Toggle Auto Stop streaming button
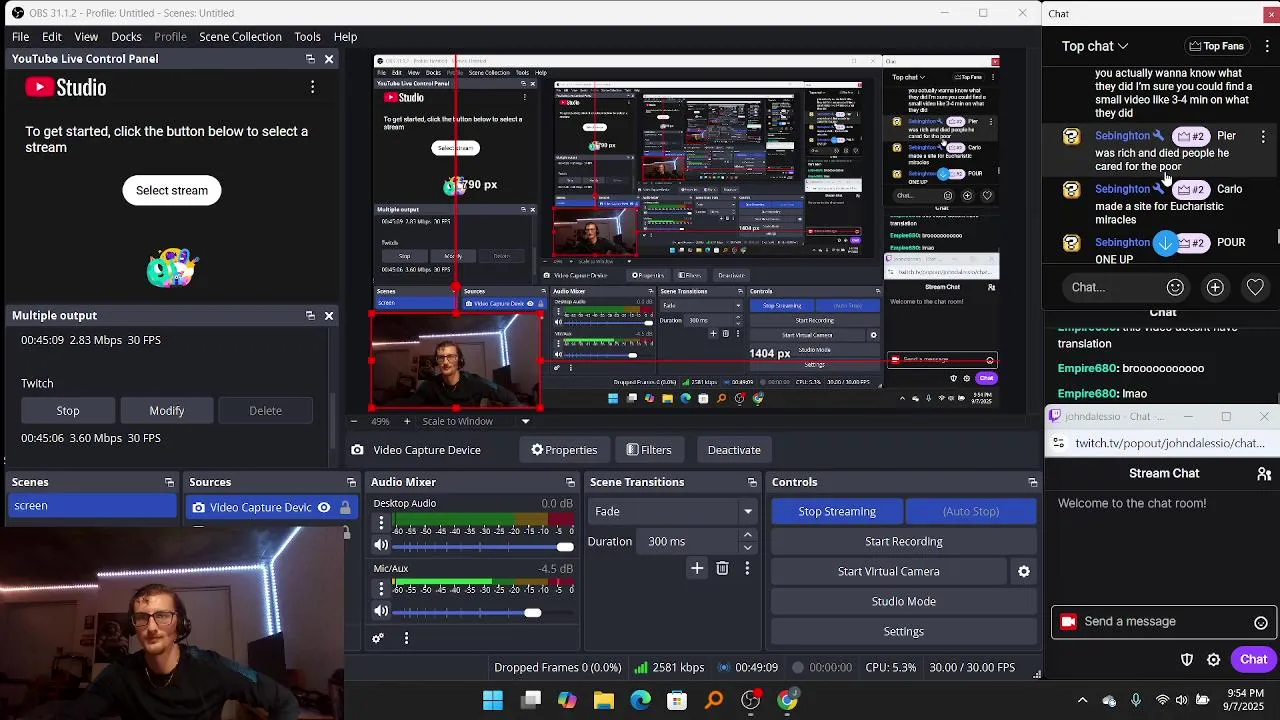 tap(970, 511)
